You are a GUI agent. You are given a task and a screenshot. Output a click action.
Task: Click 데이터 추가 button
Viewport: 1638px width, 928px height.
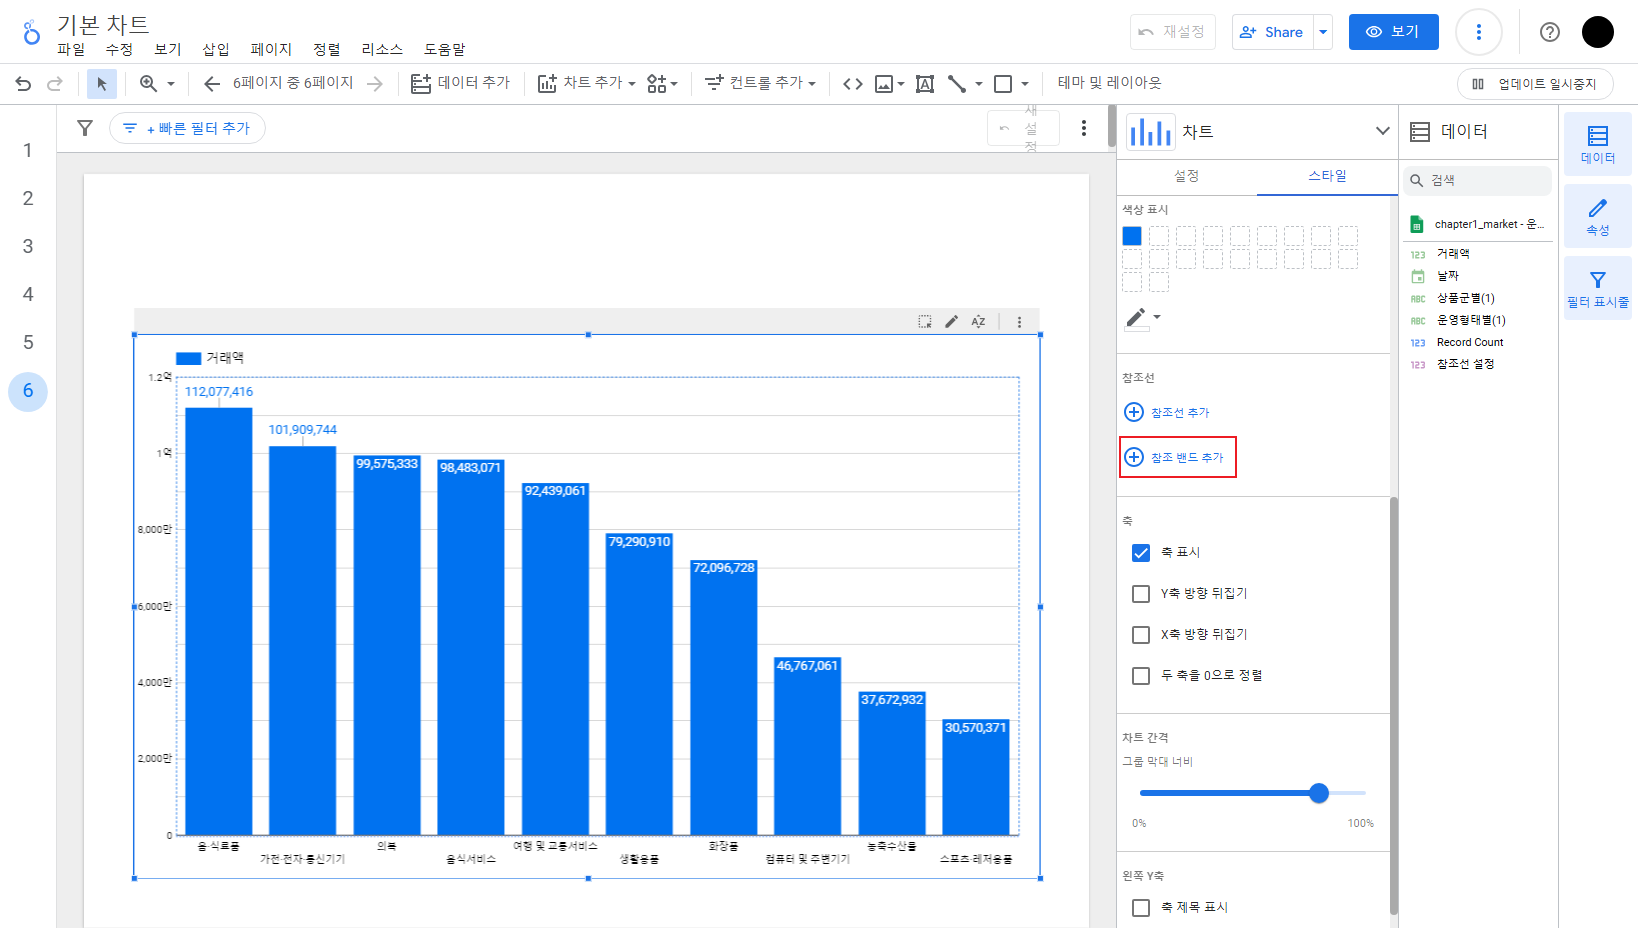click(461, 84)
